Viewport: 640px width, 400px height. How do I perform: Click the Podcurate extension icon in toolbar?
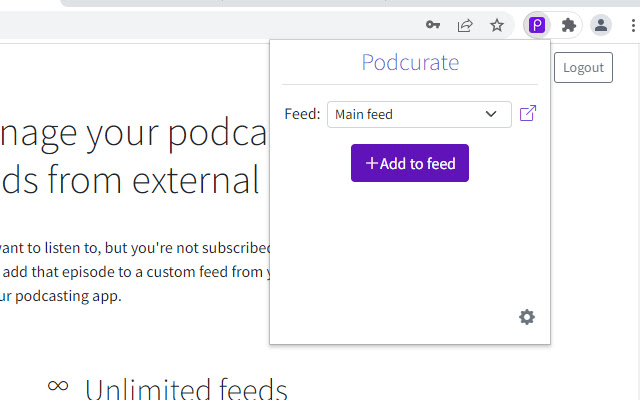pos(537,25)
